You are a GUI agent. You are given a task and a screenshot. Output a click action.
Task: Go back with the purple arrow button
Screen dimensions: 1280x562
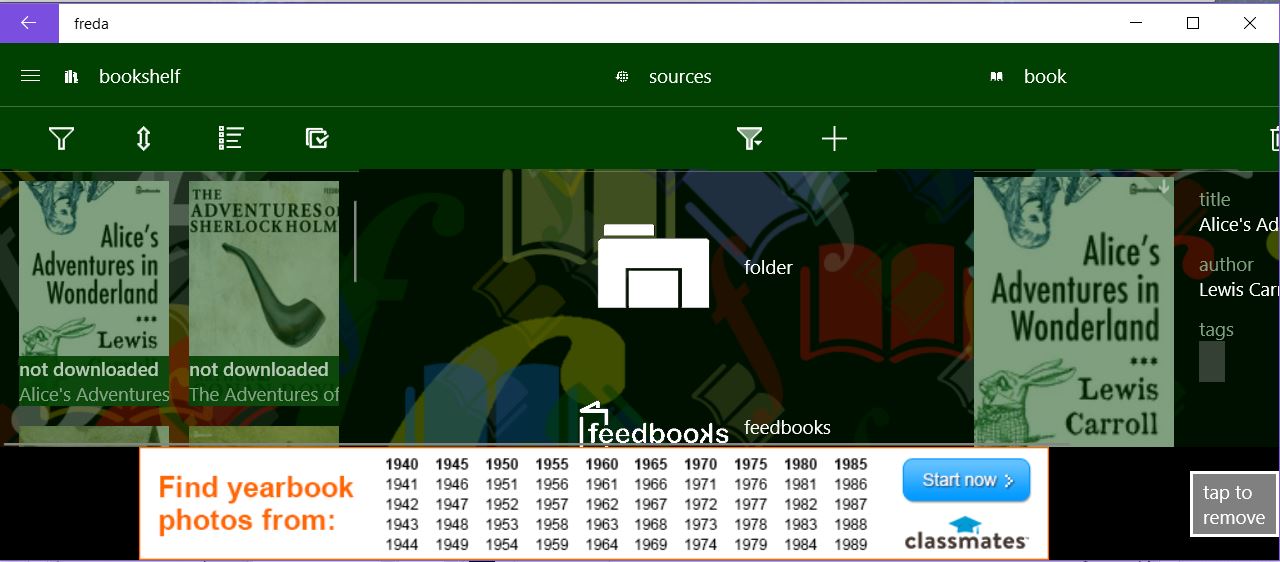[29, 23]
